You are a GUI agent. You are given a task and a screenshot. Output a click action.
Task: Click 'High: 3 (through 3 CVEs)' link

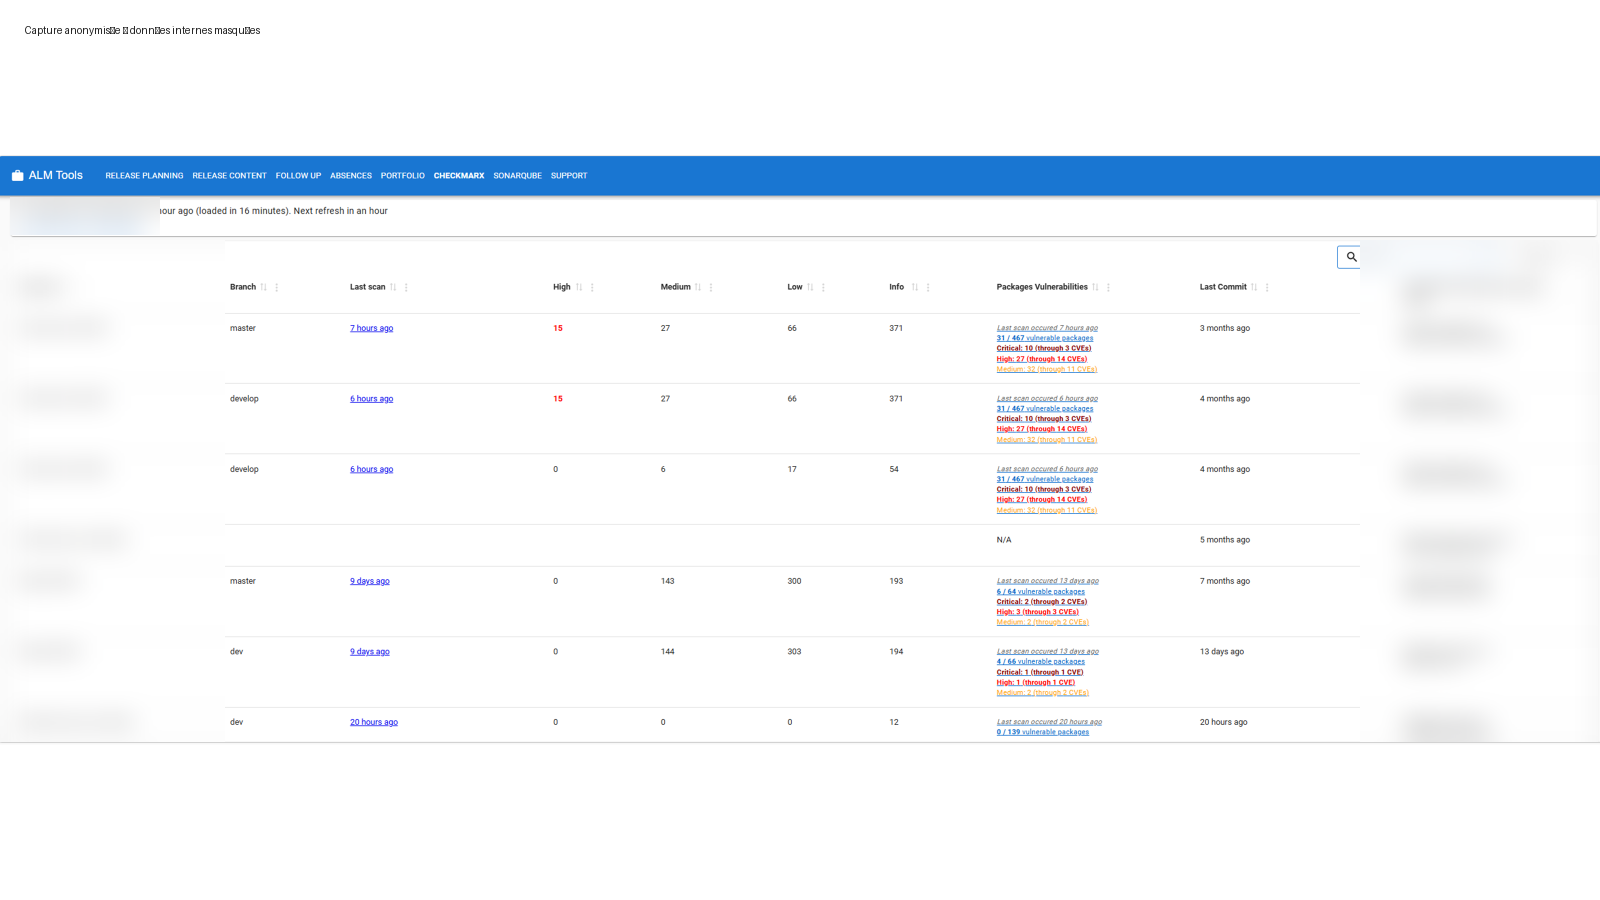(x=1037, y=612)
